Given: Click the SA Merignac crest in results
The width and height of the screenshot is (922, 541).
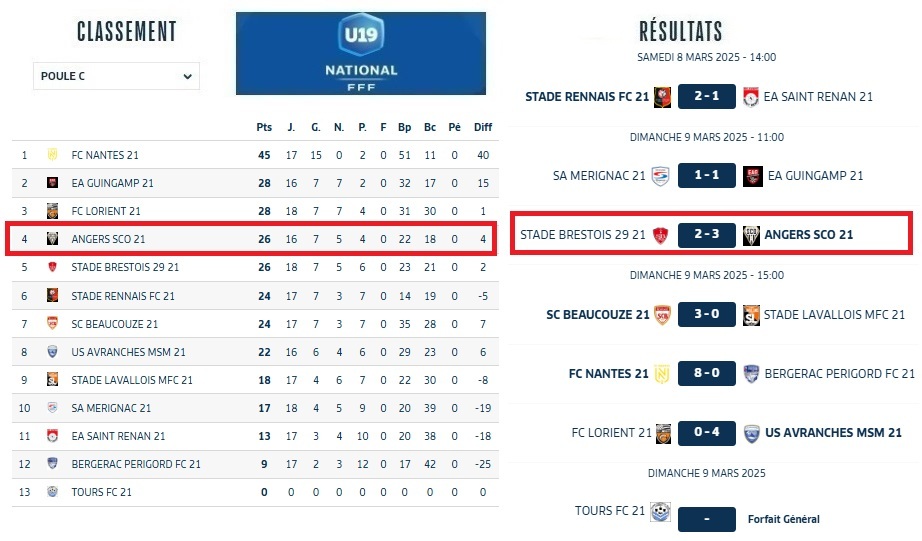Looking at the screenshot, I should click(660, 176).
